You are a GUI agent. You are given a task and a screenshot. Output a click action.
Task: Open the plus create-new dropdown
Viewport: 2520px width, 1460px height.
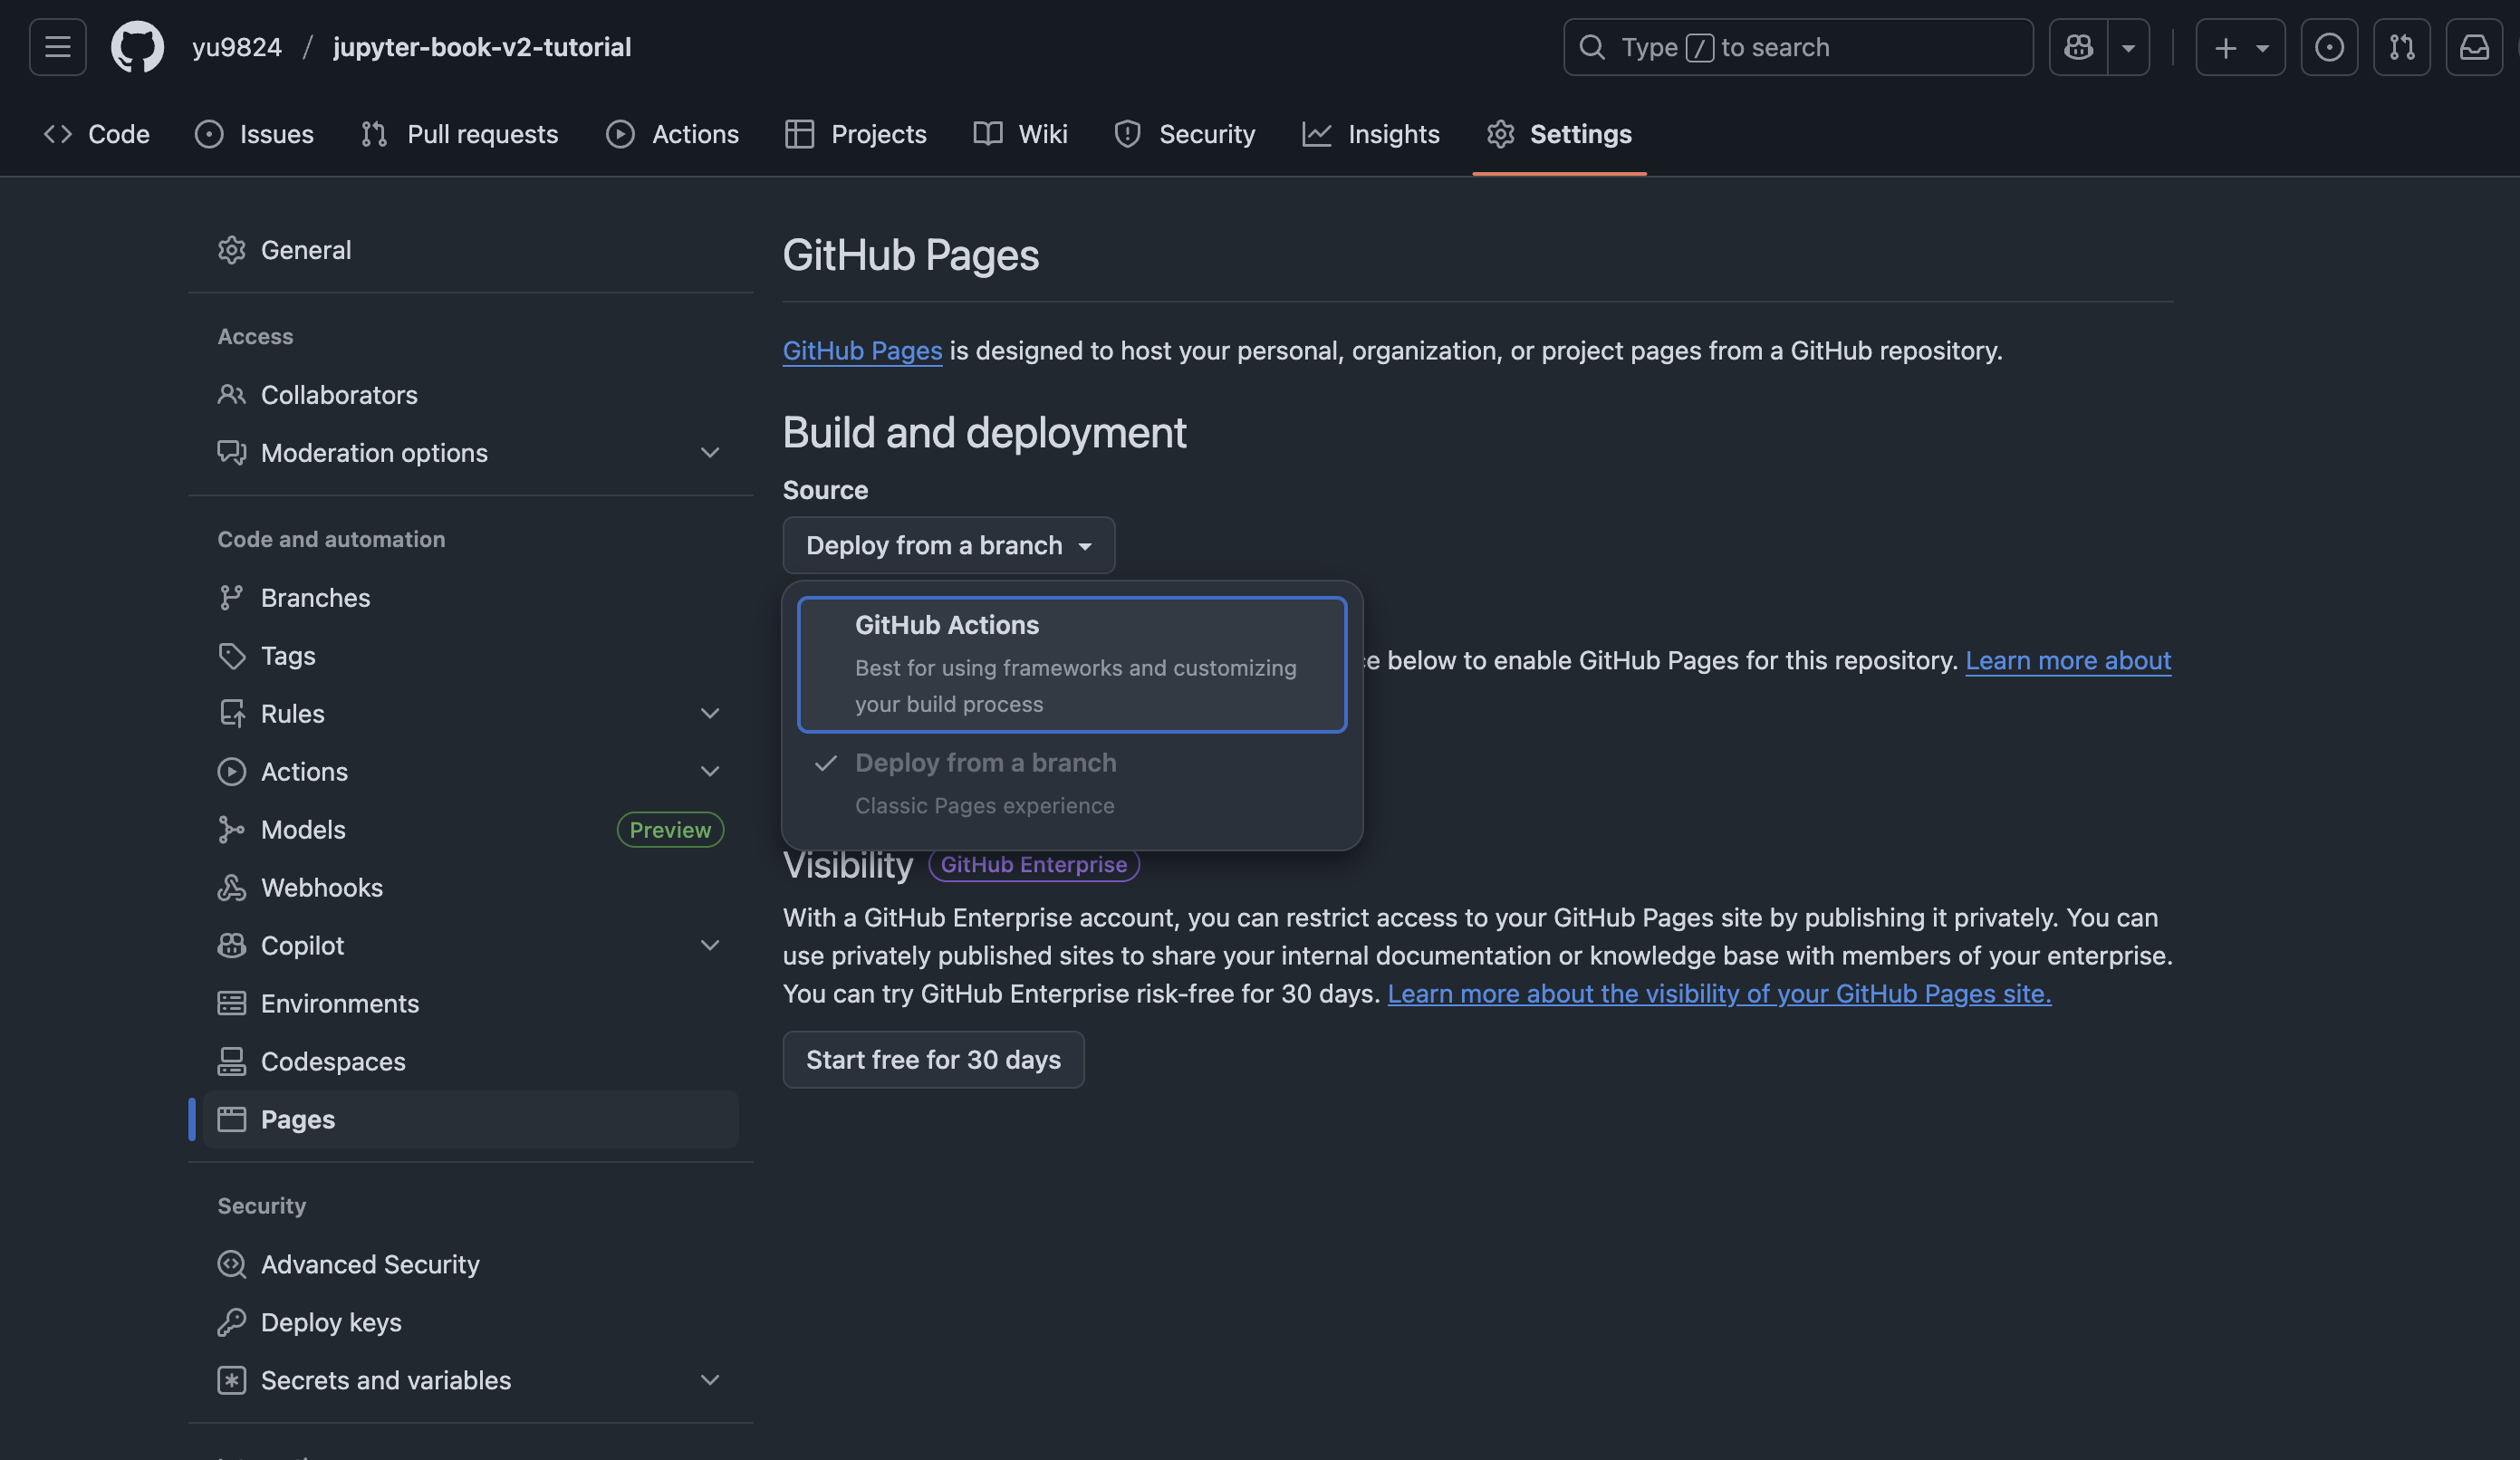pyautogui.click(x=2240, y=47)
